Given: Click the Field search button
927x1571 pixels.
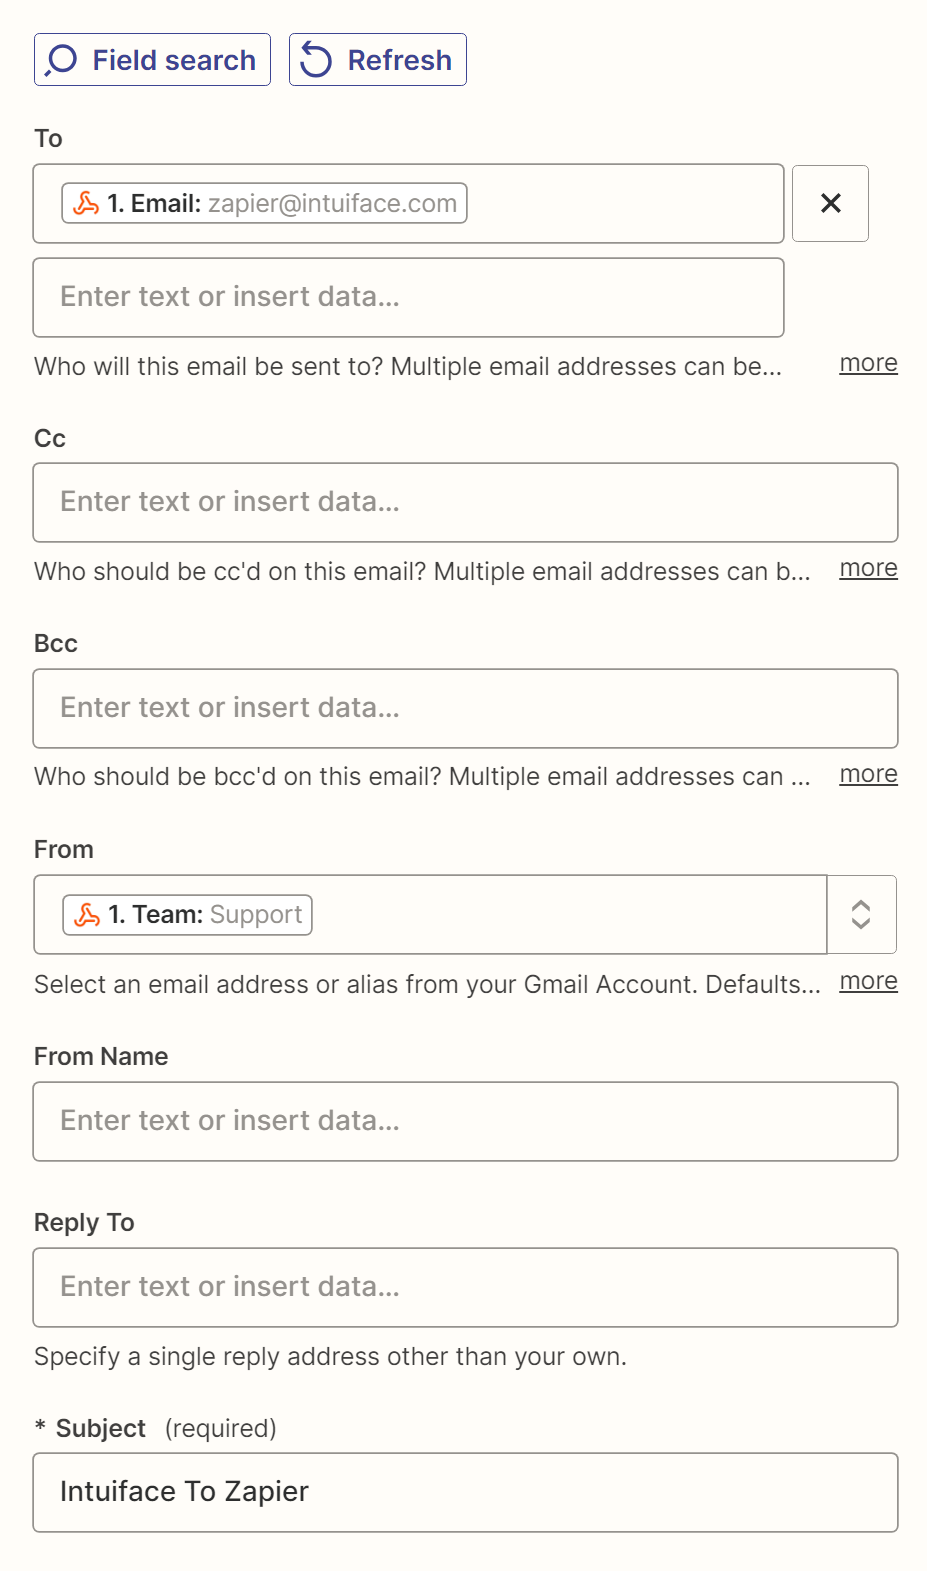Looking at the screenshot, I should 152,60.
